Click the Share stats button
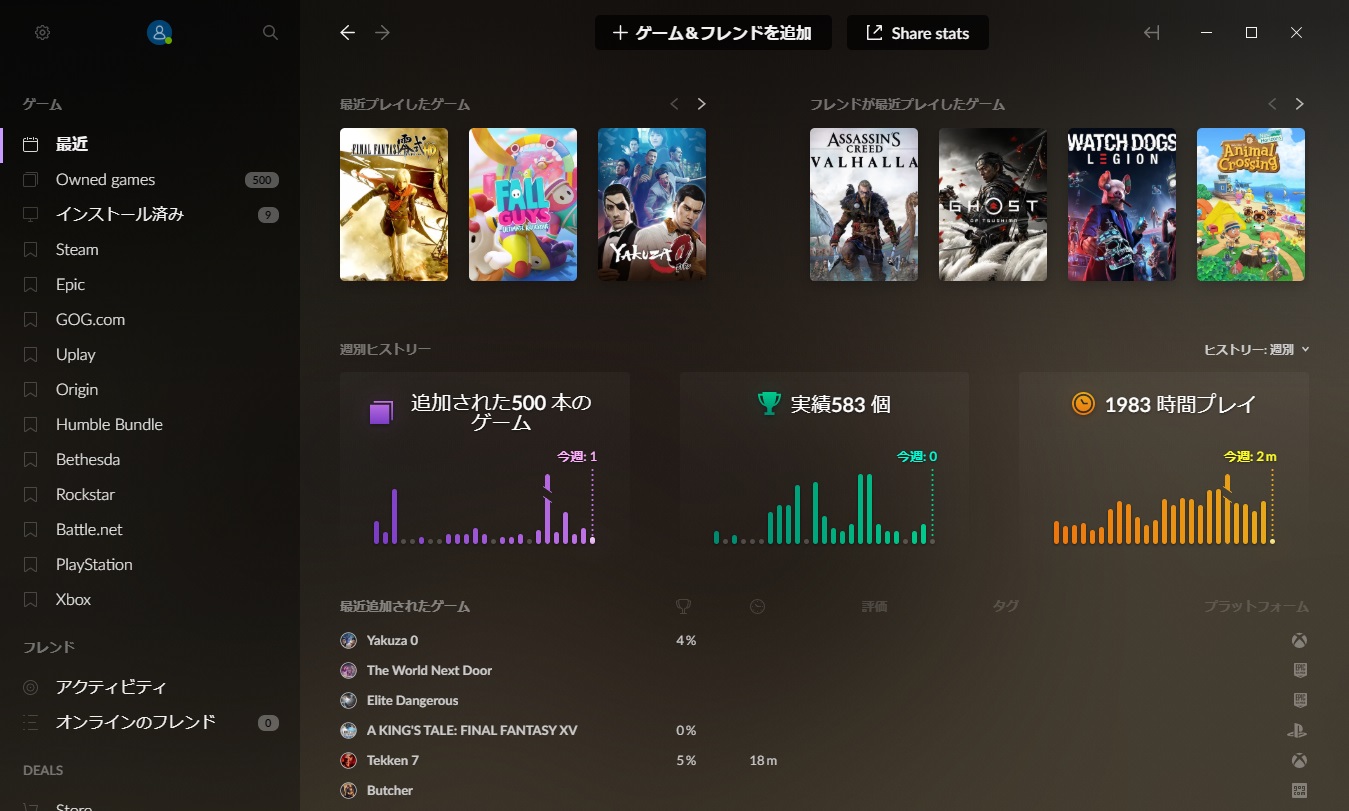The image size is (1349, 811). coord(917,33)
